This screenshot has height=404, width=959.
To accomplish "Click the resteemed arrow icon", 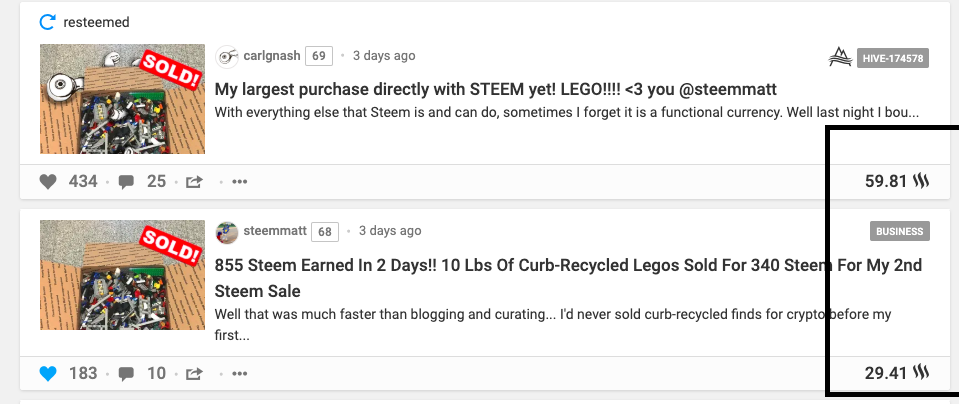I will (46, 22).
